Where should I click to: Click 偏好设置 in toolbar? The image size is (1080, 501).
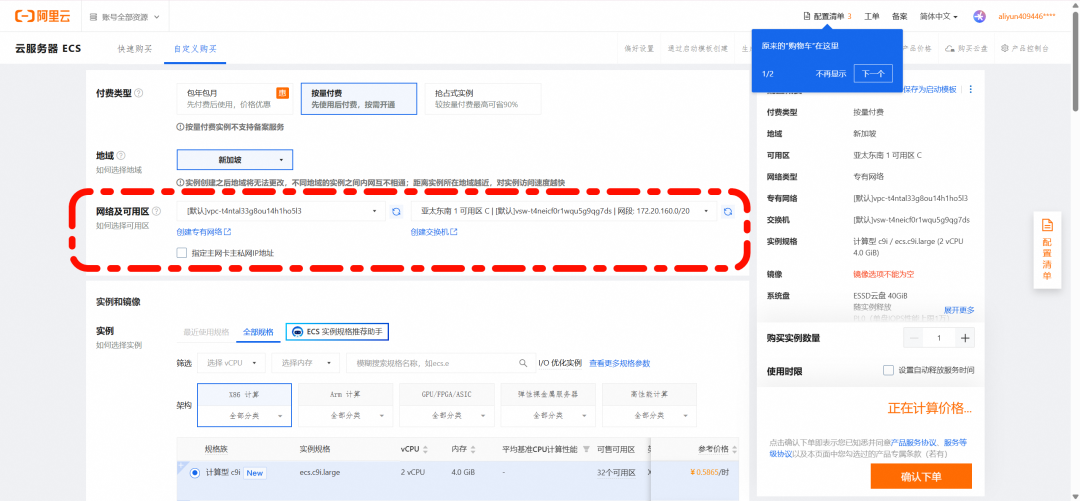(638, 49)
